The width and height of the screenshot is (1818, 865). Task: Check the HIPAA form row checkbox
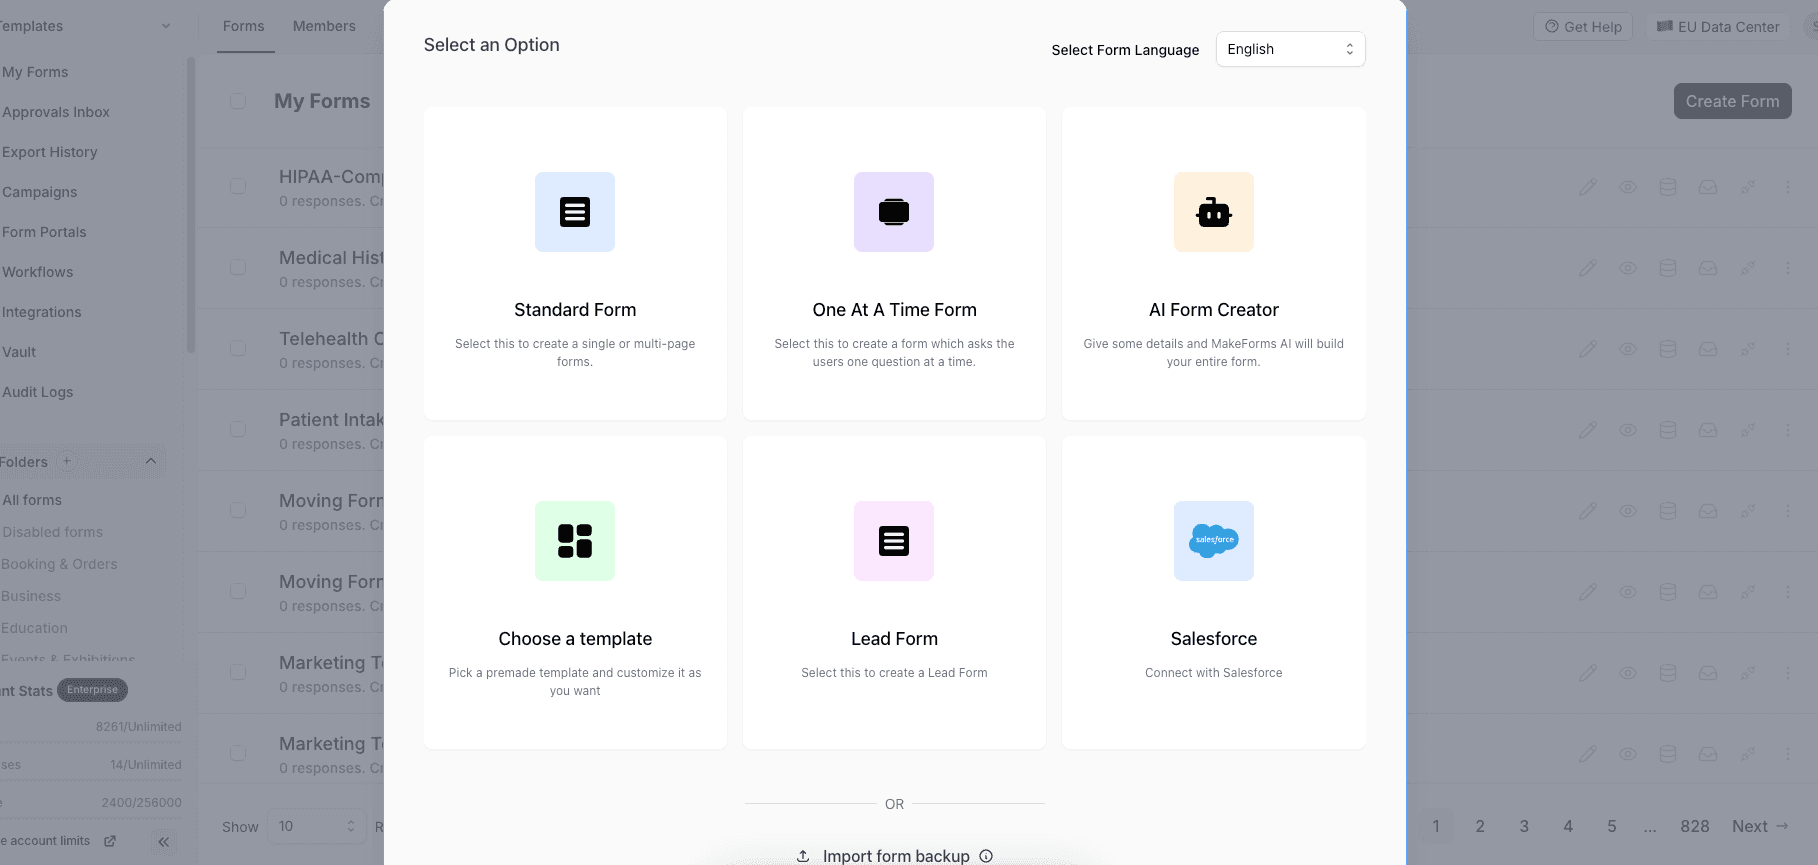tap(238, 187)
